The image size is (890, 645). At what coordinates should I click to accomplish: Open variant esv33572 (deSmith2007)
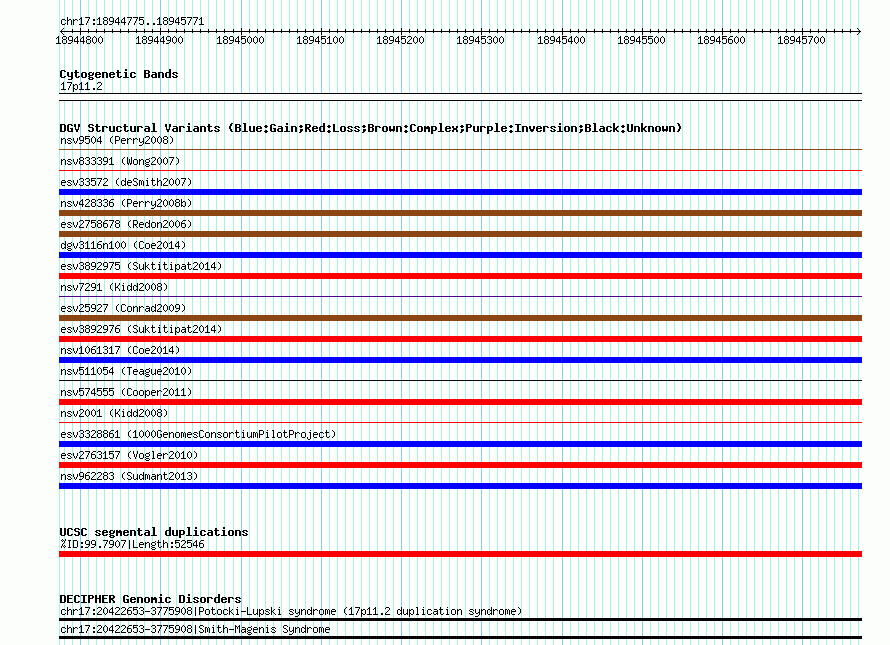[126, 182]
